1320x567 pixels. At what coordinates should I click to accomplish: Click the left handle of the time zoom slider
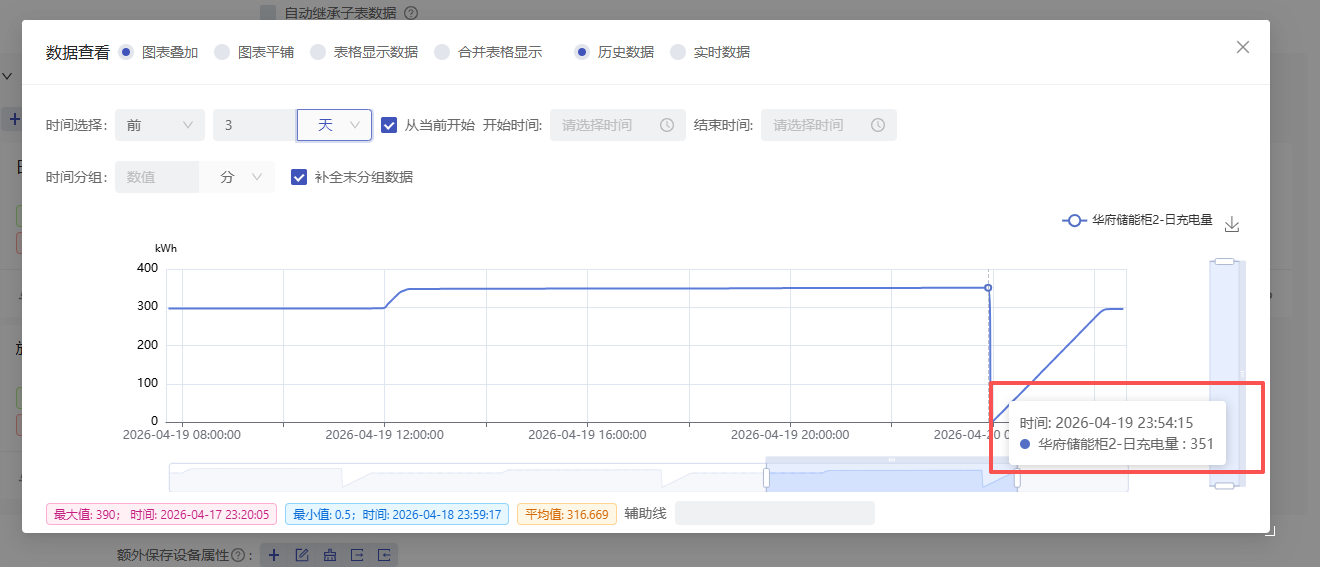coord(767,478)
